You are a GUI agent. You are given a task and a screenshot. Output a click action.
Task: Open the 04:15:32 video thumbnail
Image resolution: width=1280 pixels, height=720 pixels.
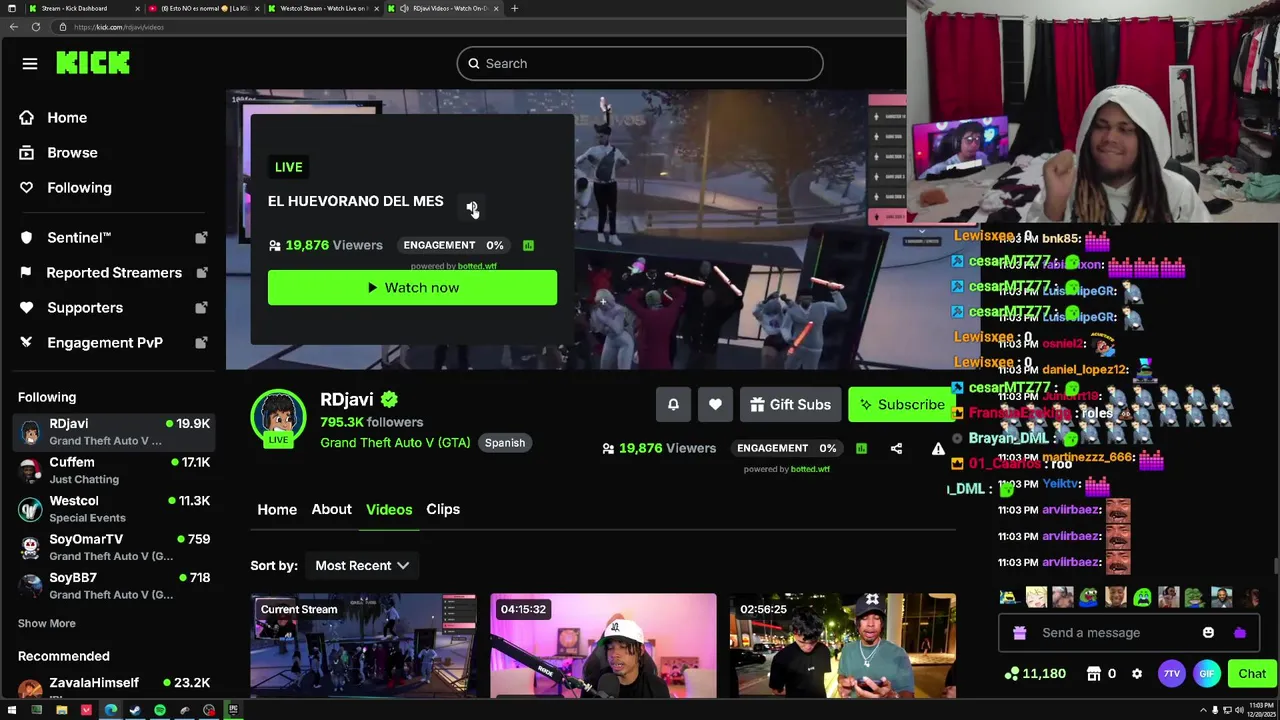pyautogui.click(x=603, y=646)
